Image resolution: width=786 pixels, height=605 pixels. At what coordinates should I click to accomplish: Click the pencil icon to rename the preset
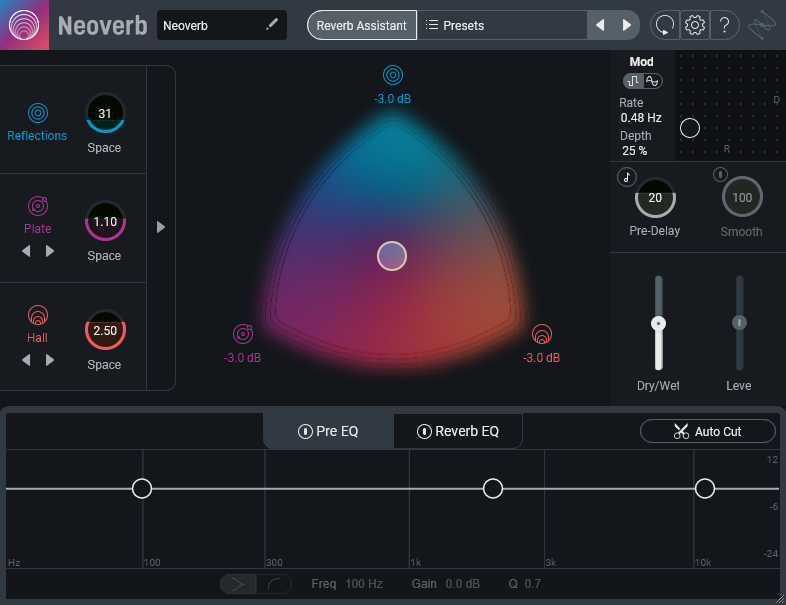(x=272, y=25)
